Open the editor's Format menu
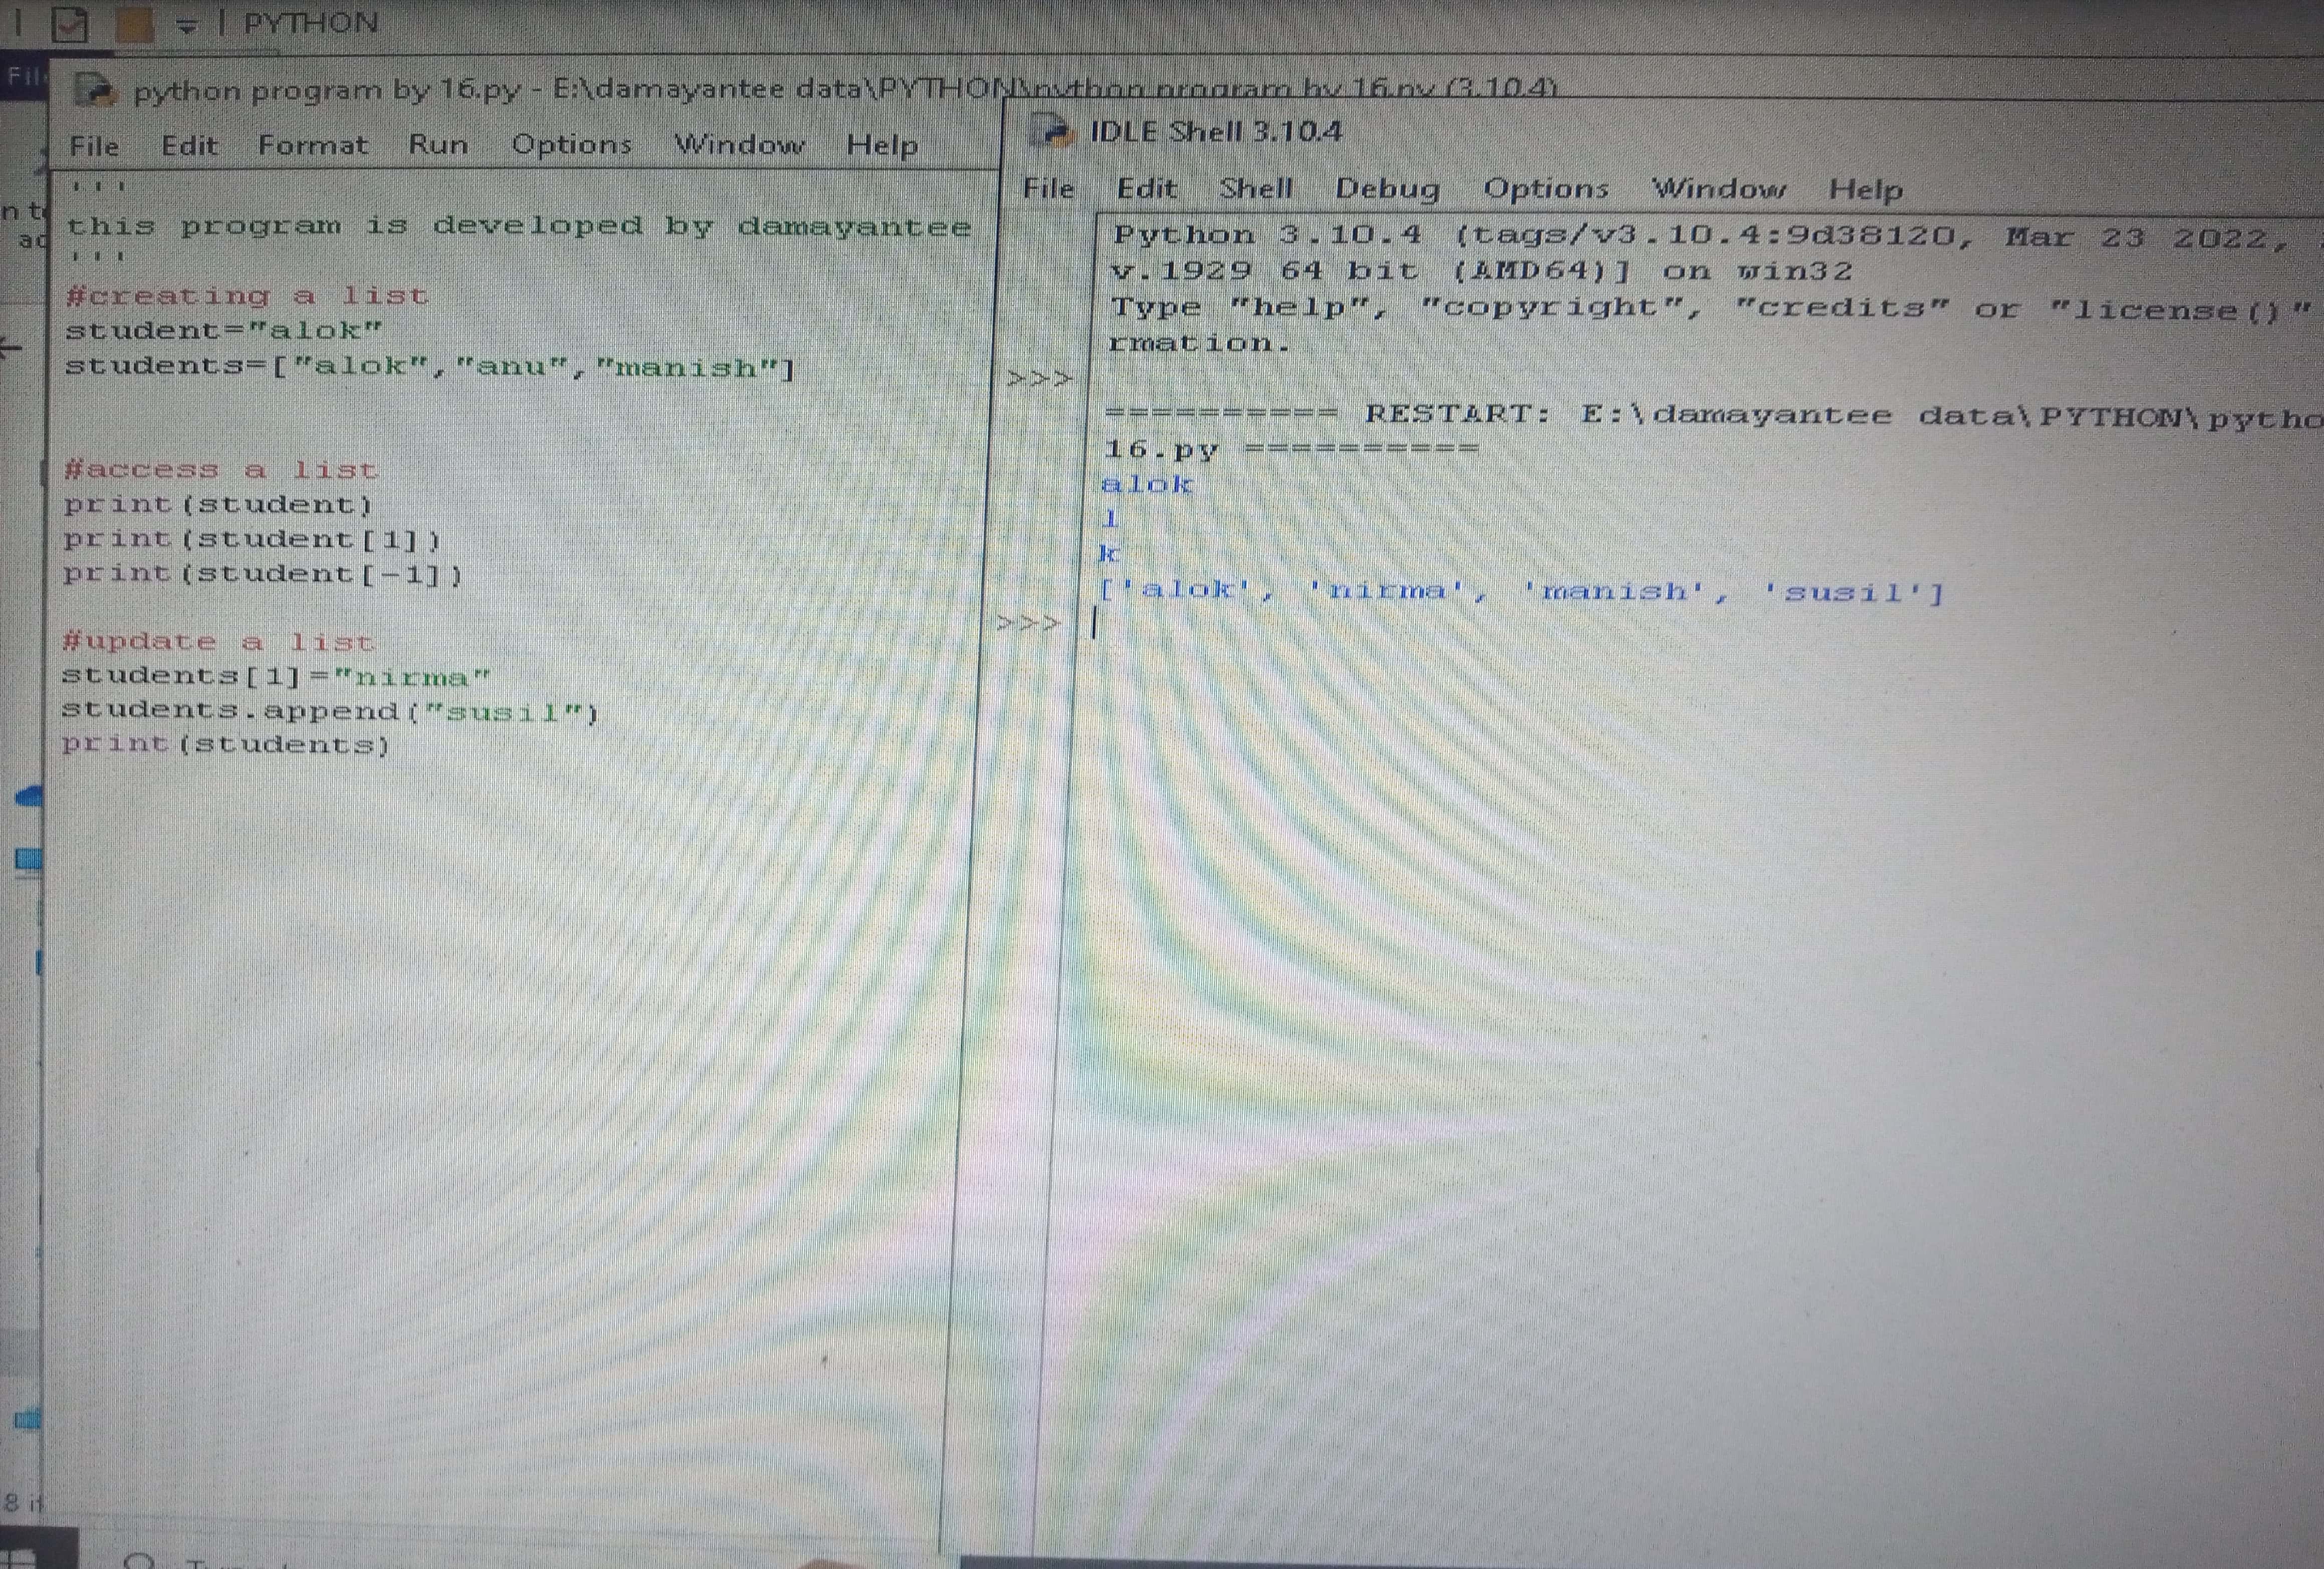The width and height of the screenshot is (2324, 1569). pyautogui.click(x=312, y=145)
